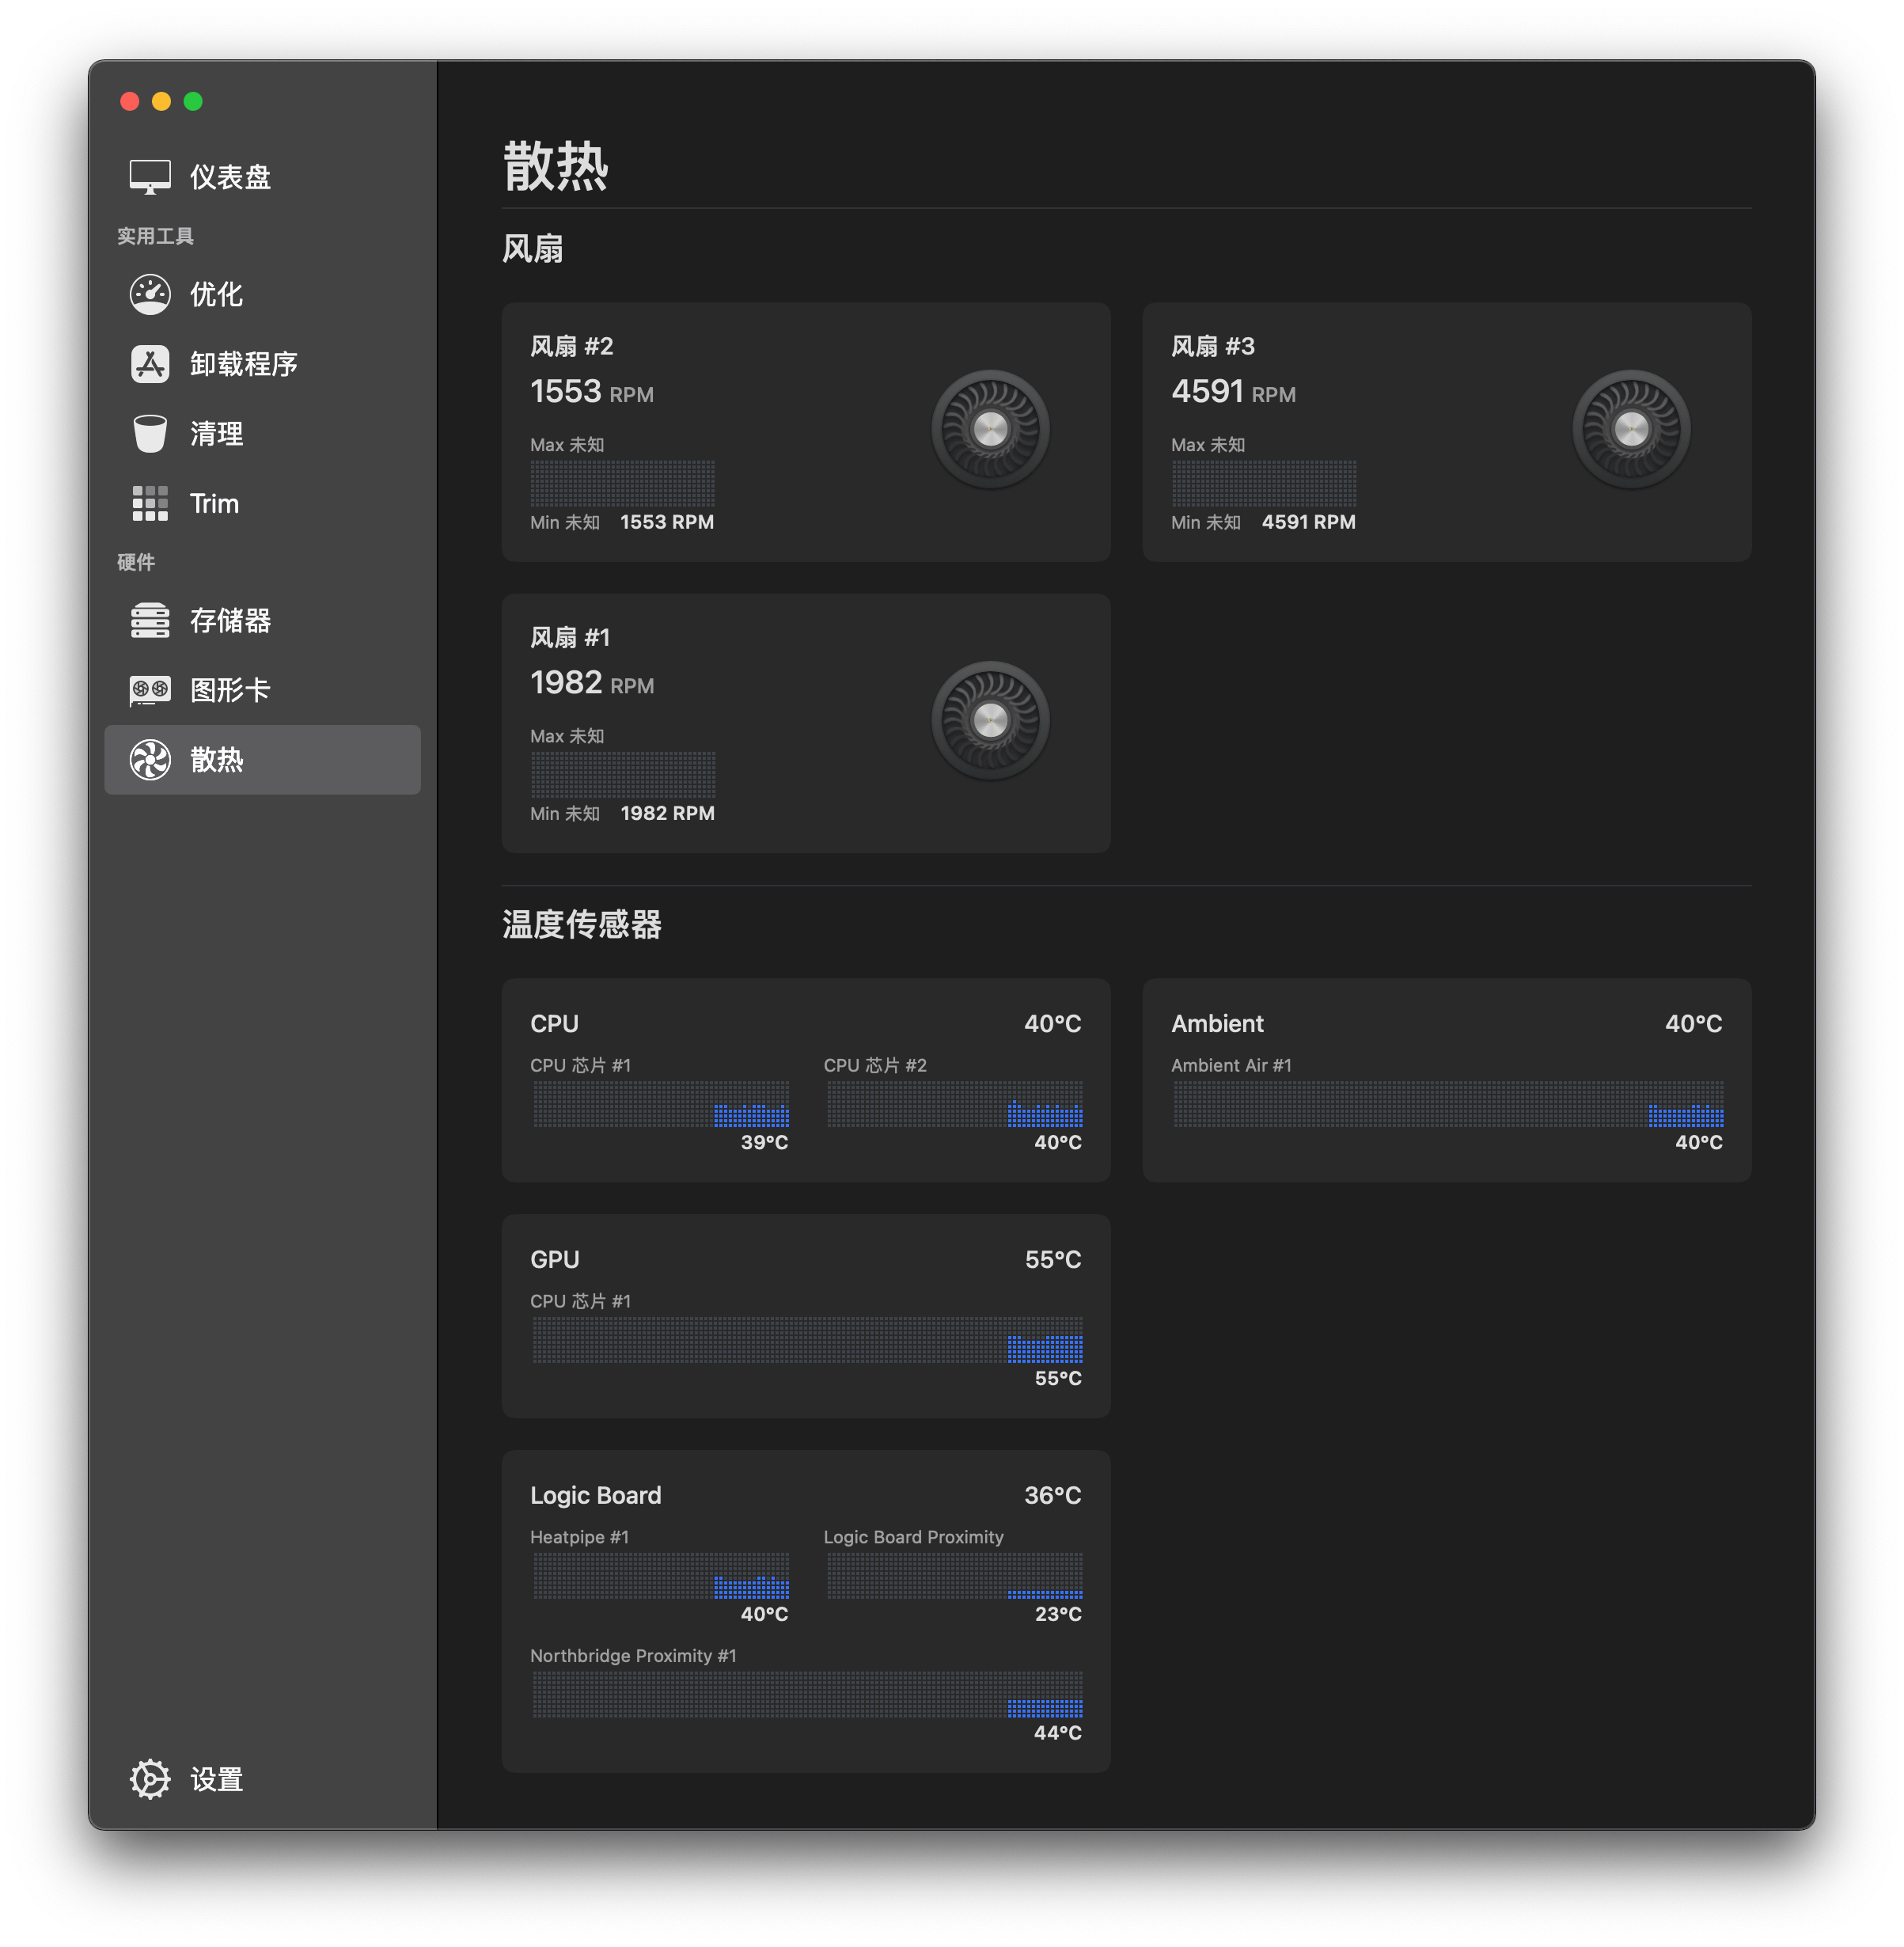Click the Fan #3 RPM history graph
Screen dimensions: 1904x1947
coord(1263,484)
